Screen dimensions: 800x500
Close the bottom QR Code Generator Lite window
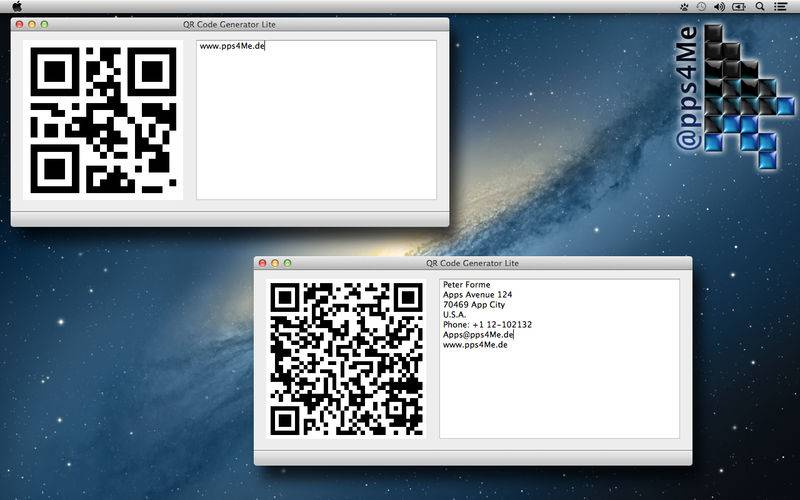262,263
